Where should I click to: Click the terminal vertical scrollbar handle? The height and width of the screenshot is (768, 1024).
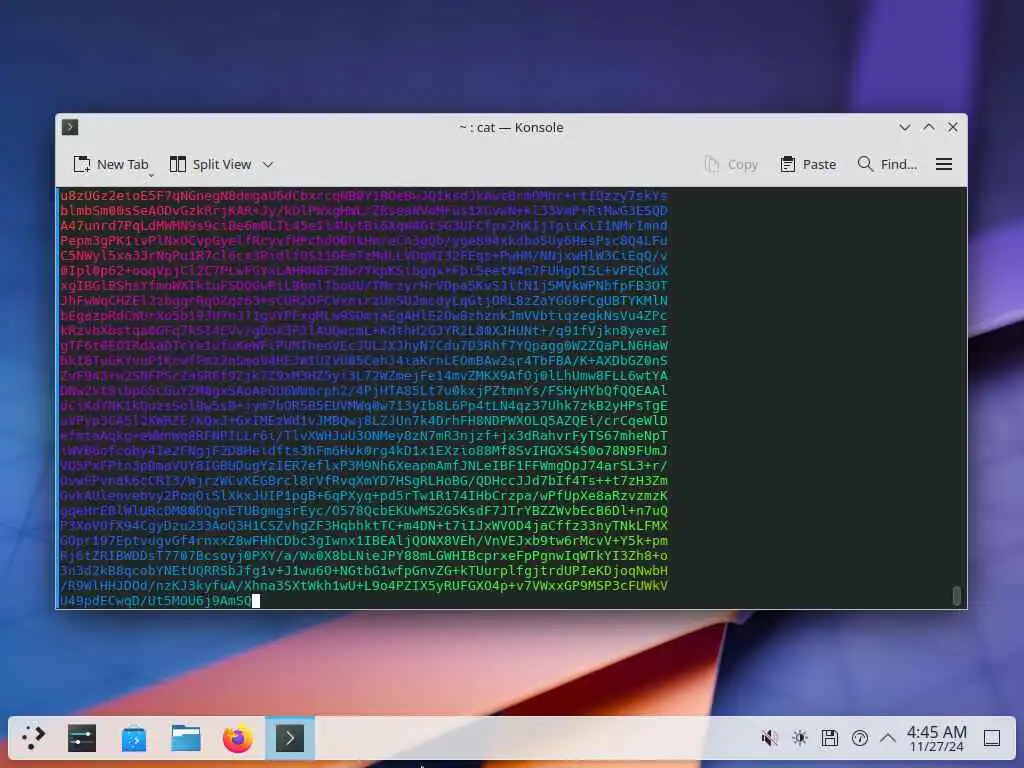[957, 596]
